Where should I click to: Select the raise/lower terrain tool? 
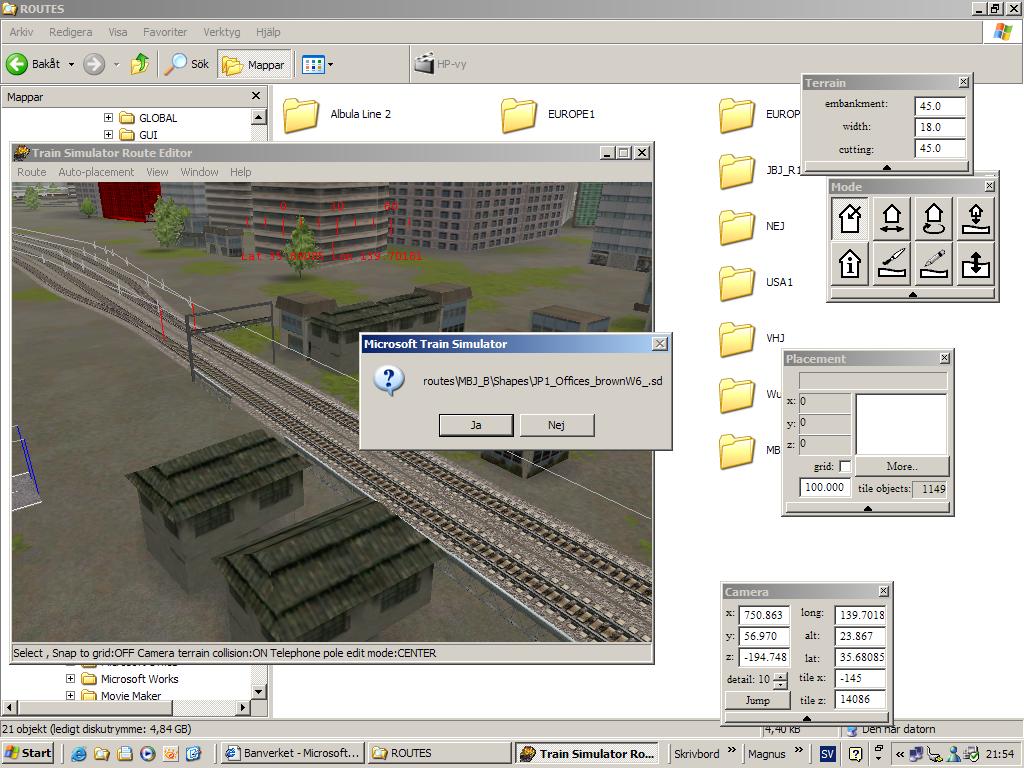tap(976, 263)
